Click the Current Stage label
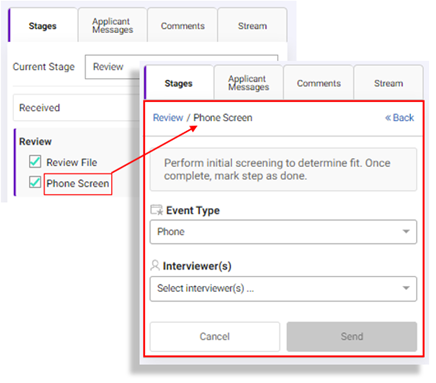The height and width of the screenshot is (383, 436). coord(44,67)
